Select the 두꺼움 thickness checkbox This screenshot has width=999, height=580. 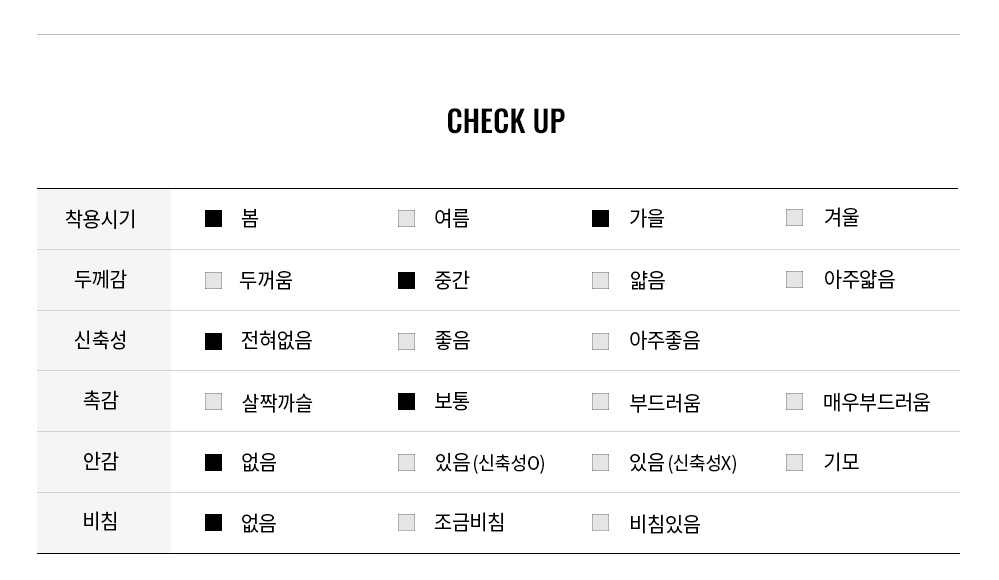[213, 280]
